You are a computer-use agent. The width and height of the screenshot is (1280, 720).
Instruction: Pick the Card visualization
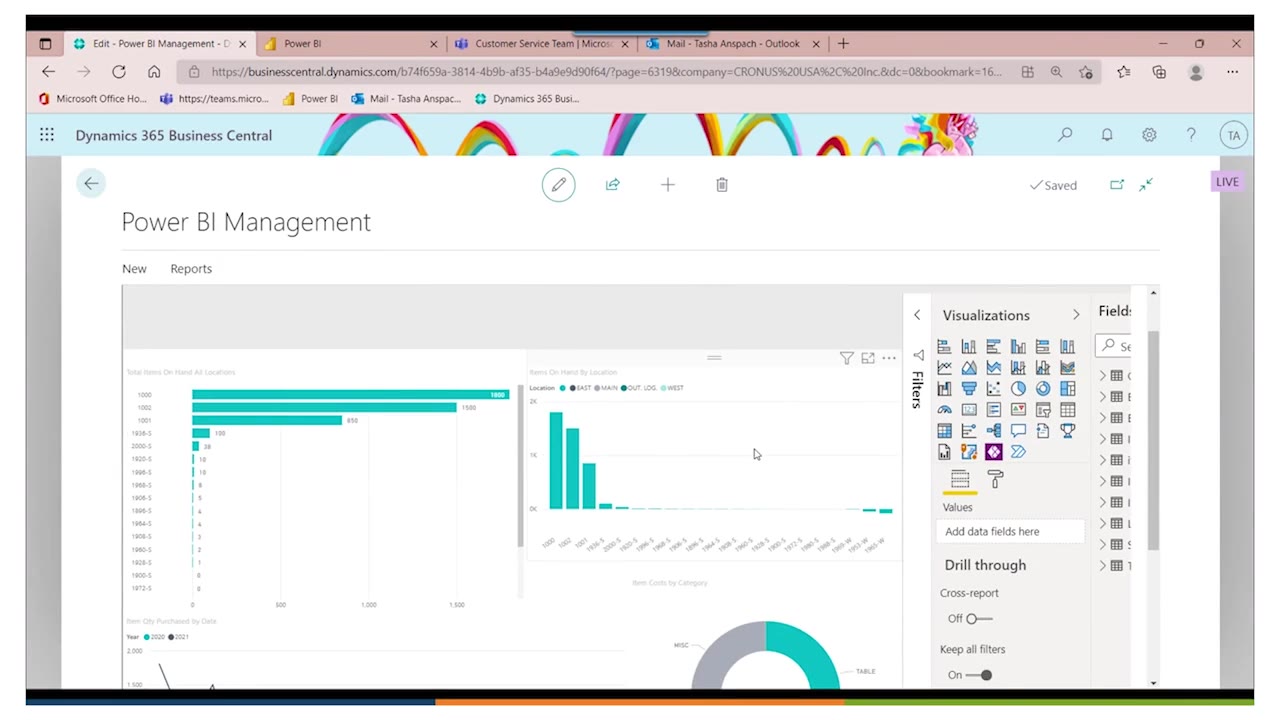[x=969, y=410]
